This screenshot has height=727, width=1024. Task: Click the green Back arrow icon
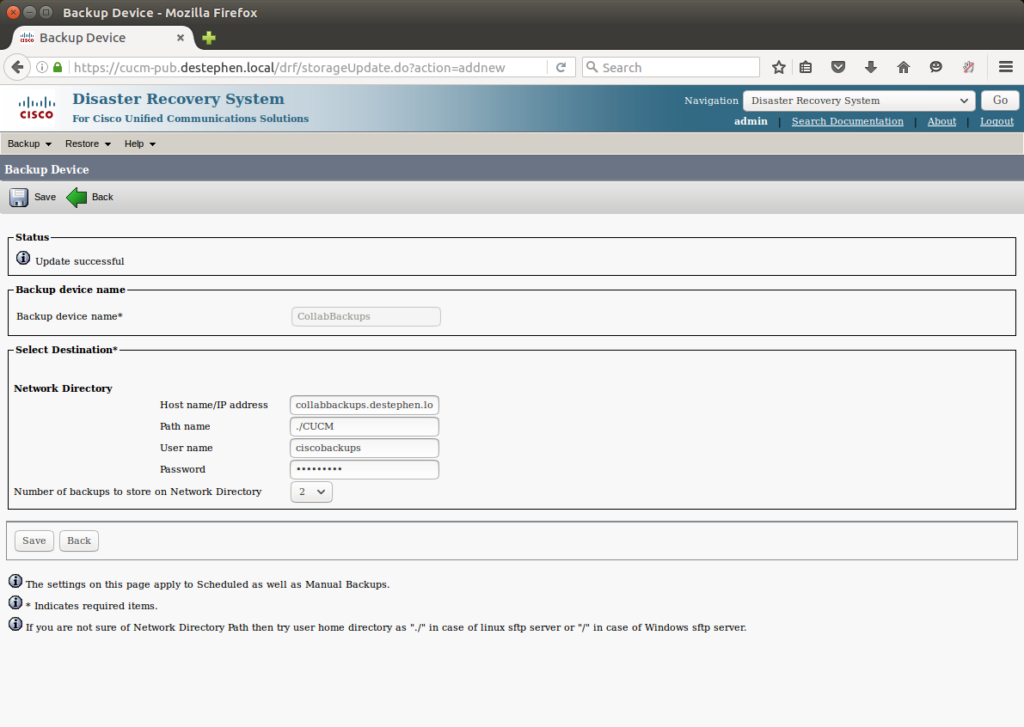click(76, 197)
